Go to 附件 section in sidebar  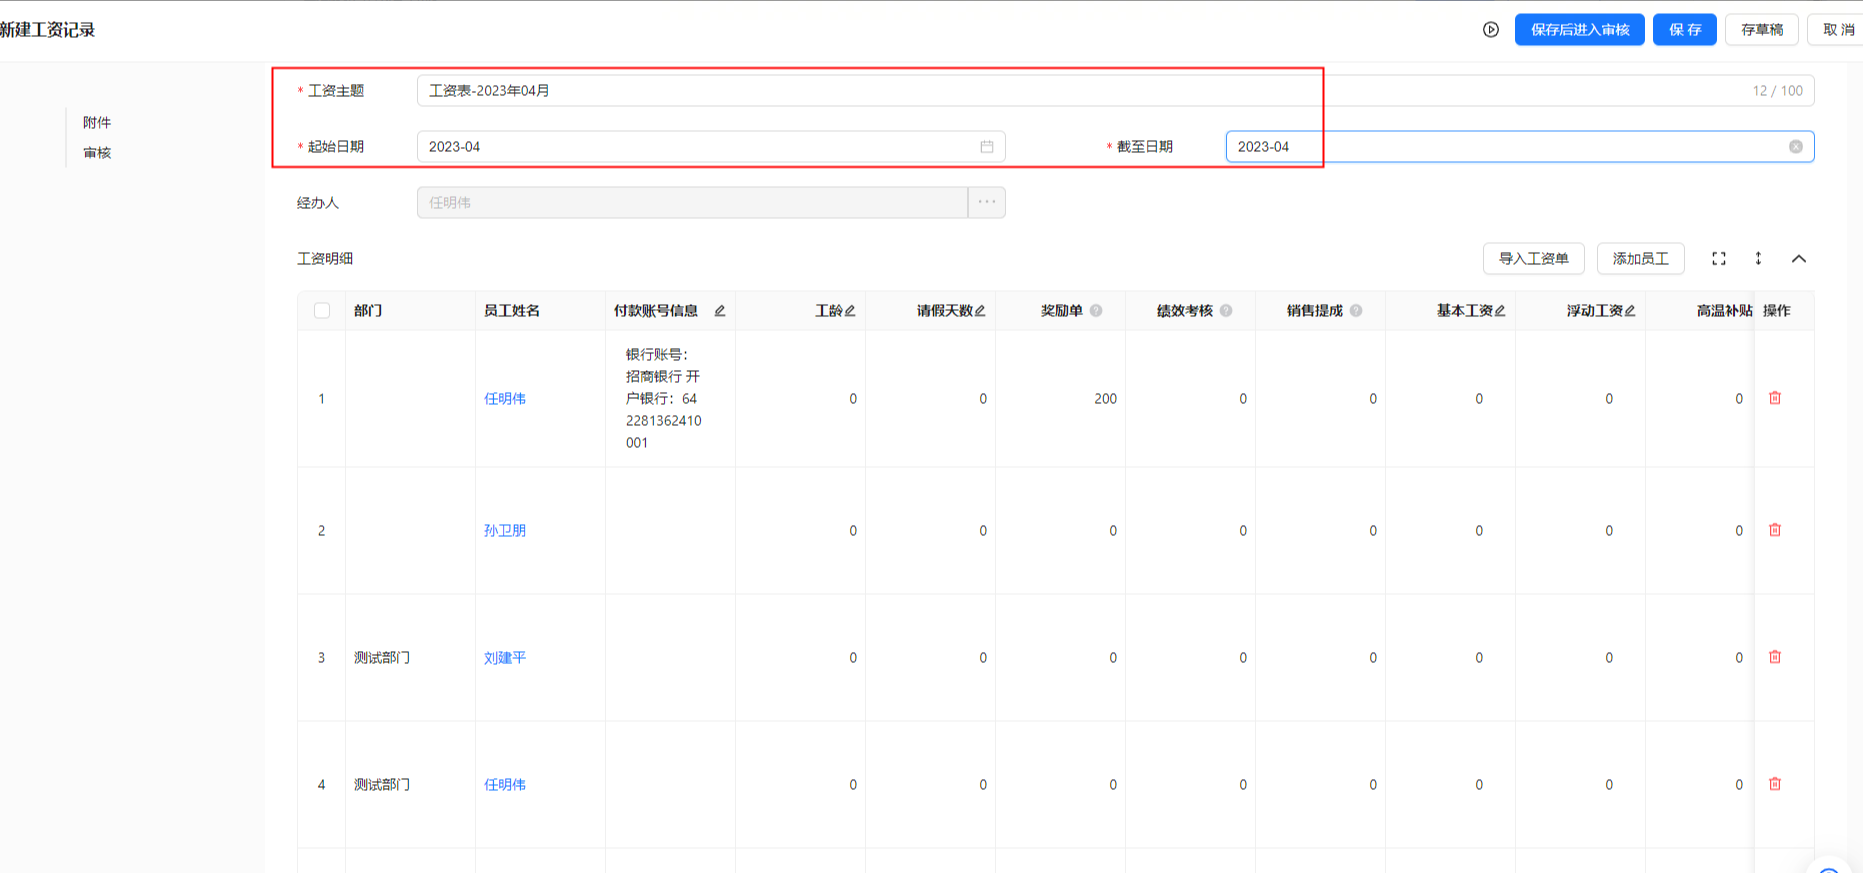pos(97,123)
